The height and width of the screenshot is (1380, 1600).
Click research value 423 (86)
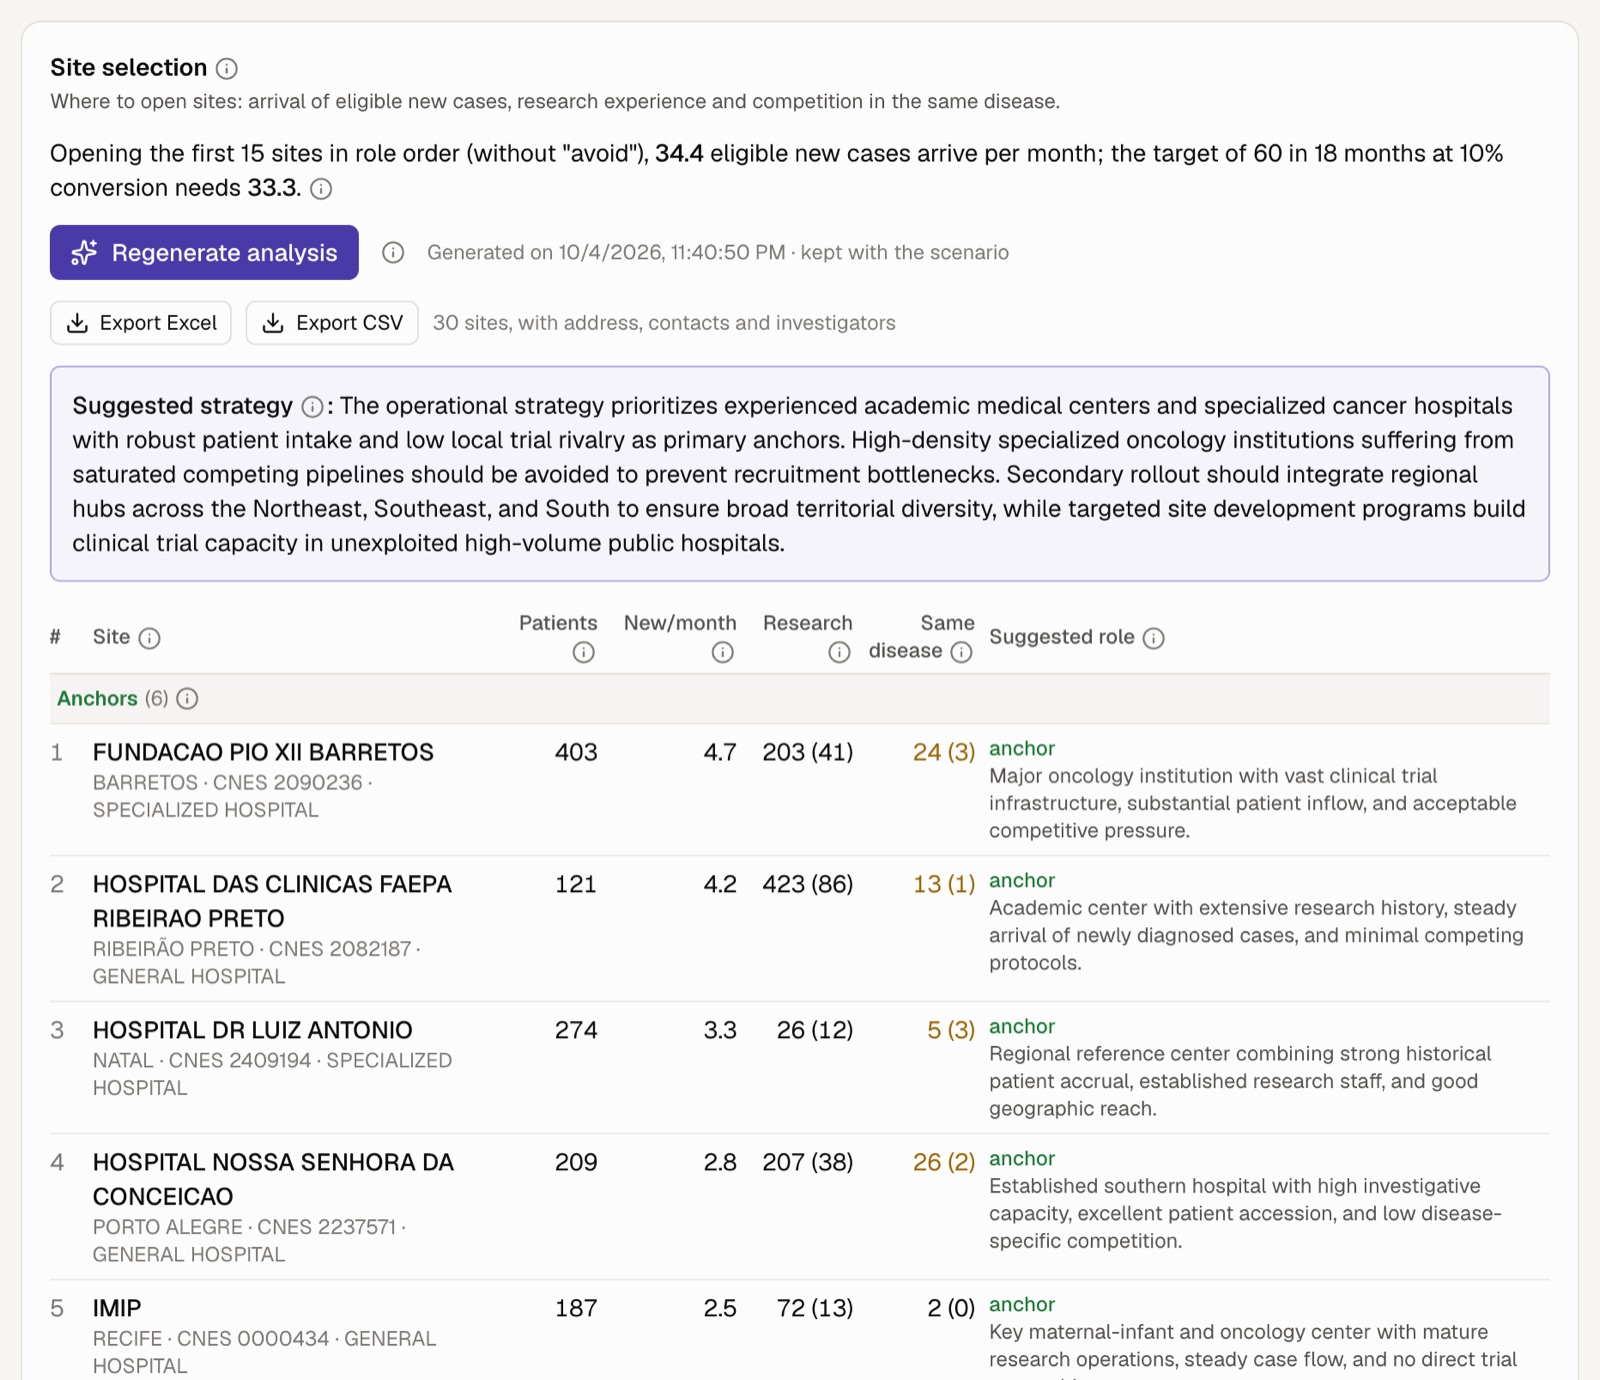pos(808,884)
